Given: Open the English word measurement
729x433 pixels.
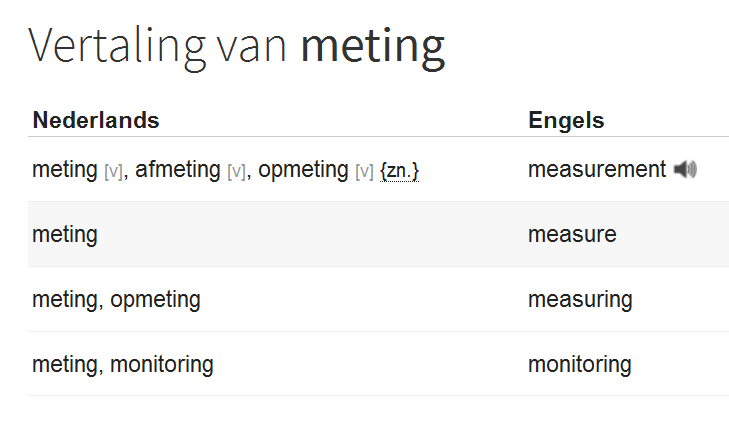Looking at the screenshot, I should pos(596,170).
